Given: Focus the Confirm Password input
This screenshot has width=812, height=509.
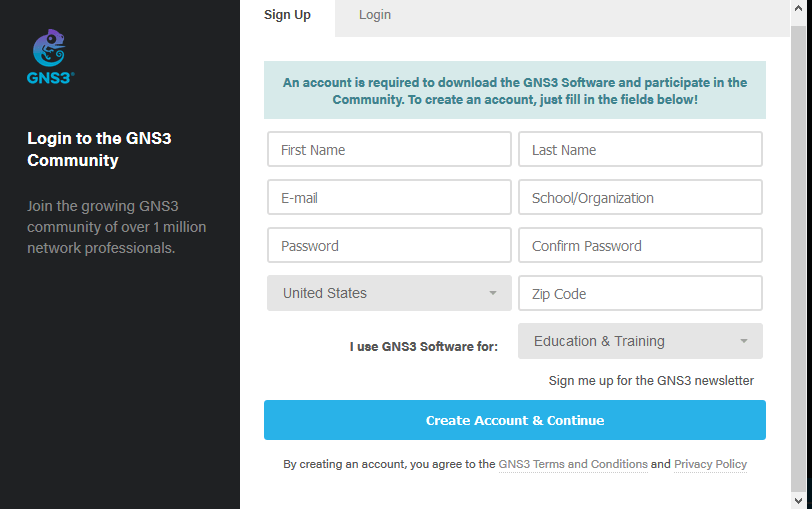Looking at the screenshot, I should [x=640, y=246].
